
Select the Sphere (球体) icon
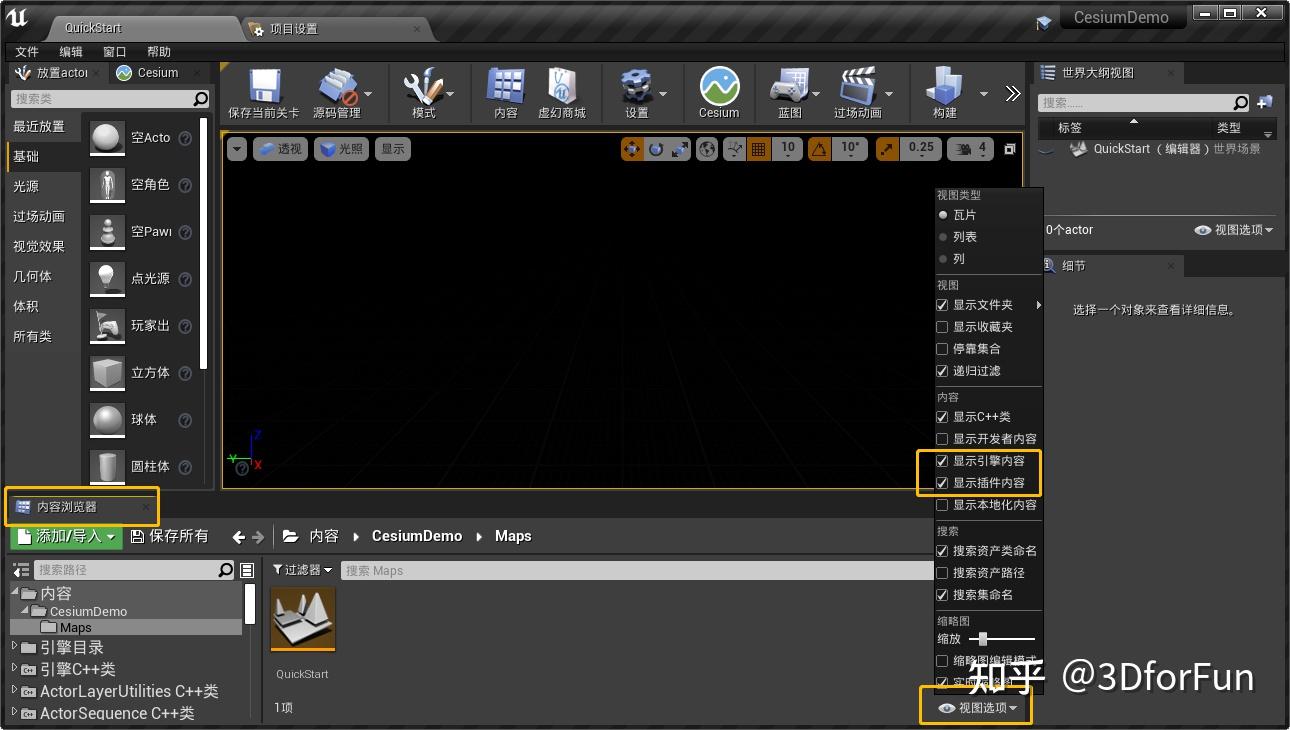pyautogui.click(x=107, y=420)
